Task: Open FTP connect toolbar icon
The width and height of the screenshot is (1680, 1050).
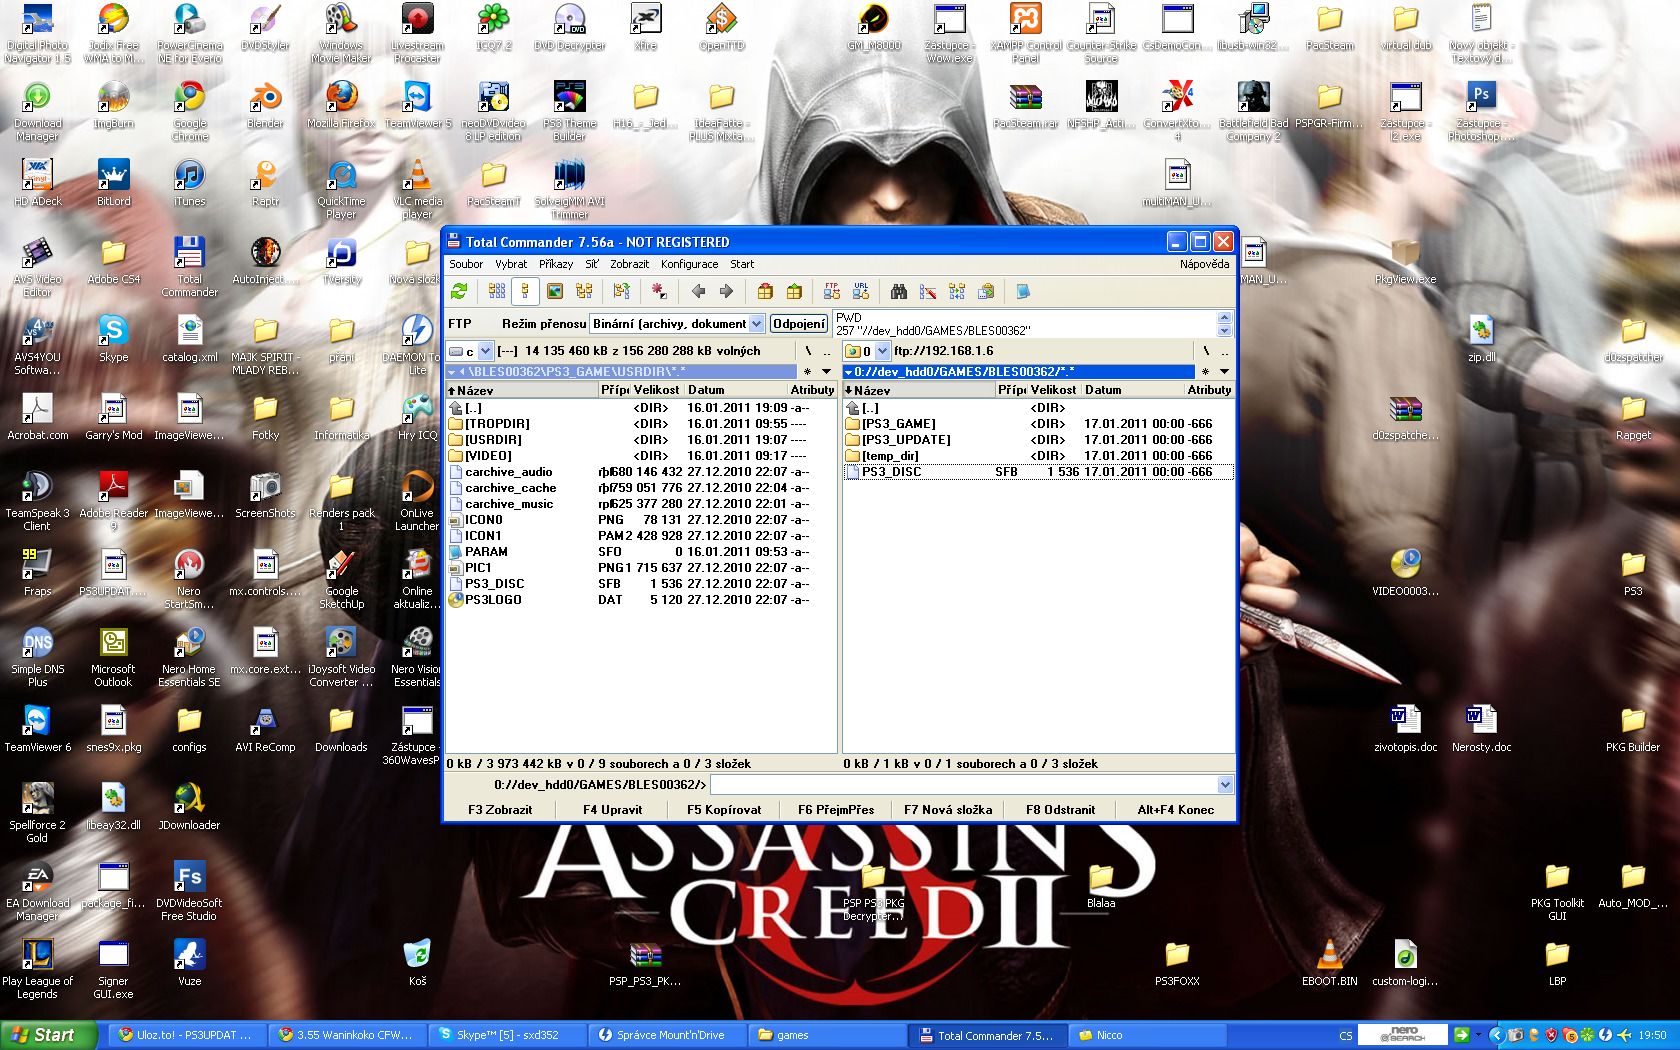Action: pyautogui.click(x=832, y=292)
